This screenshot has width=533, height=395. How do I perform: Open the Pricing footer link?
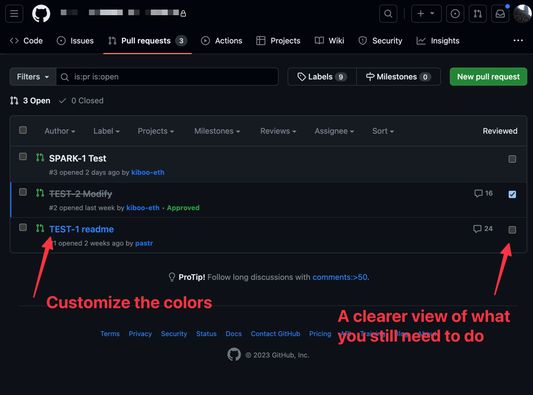(320, 334)
